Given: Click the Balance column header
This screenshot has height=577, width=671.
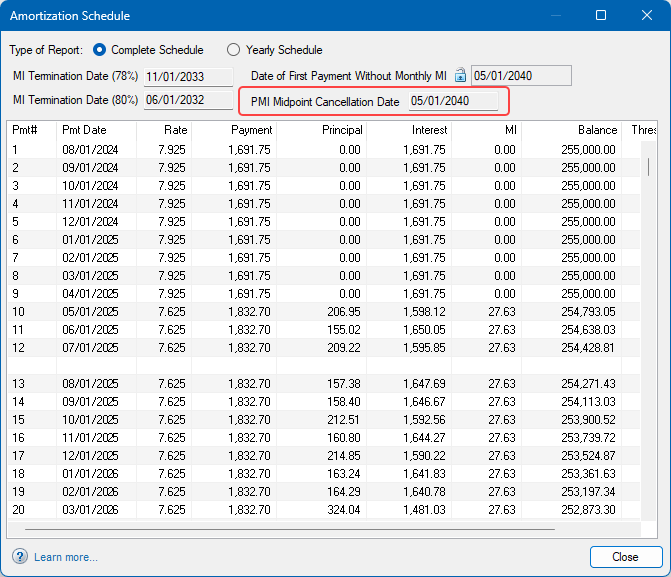Looking at the screenshot, I should pyautogui.click(x=597, y=130).
